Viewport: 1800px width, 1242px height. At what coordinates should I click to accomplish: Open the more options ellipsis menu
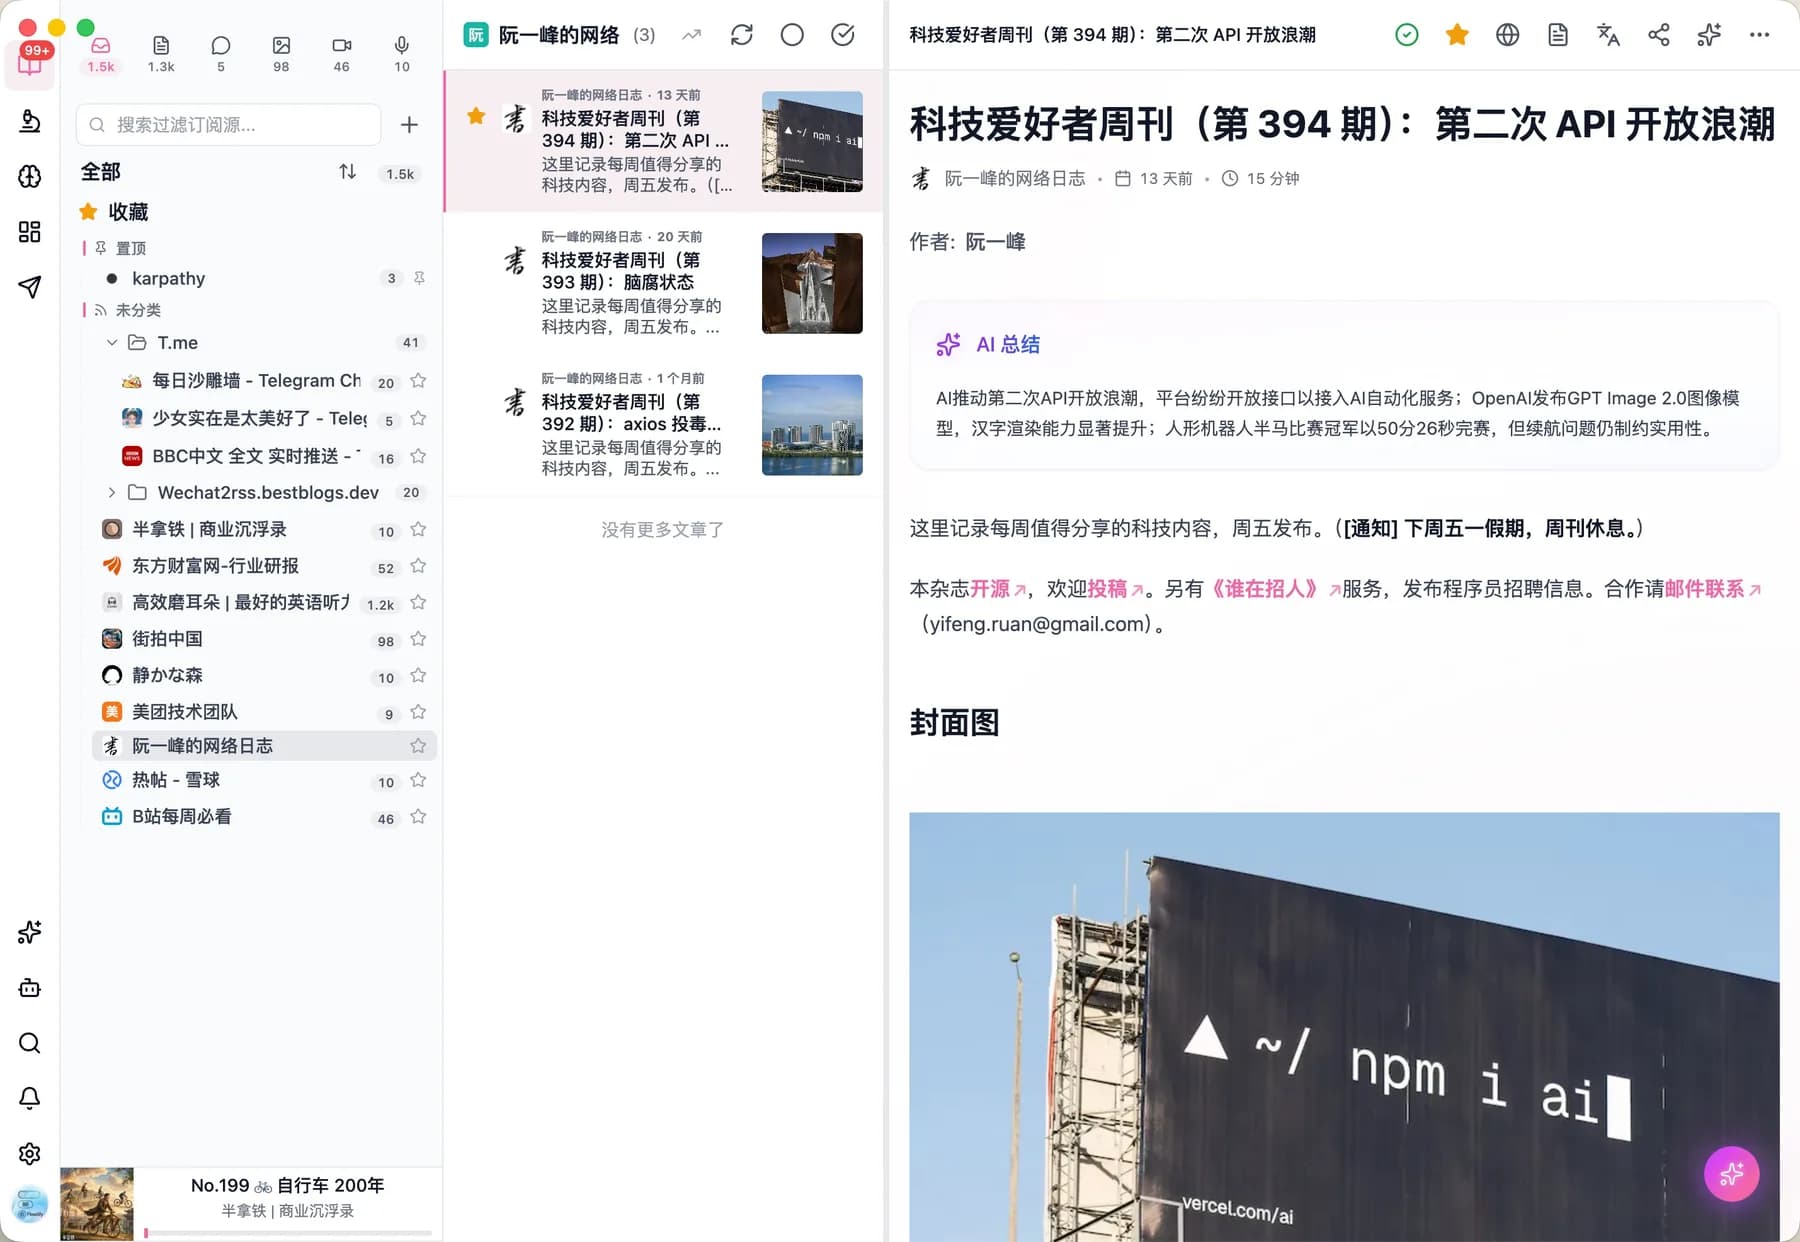(1760, 35)
